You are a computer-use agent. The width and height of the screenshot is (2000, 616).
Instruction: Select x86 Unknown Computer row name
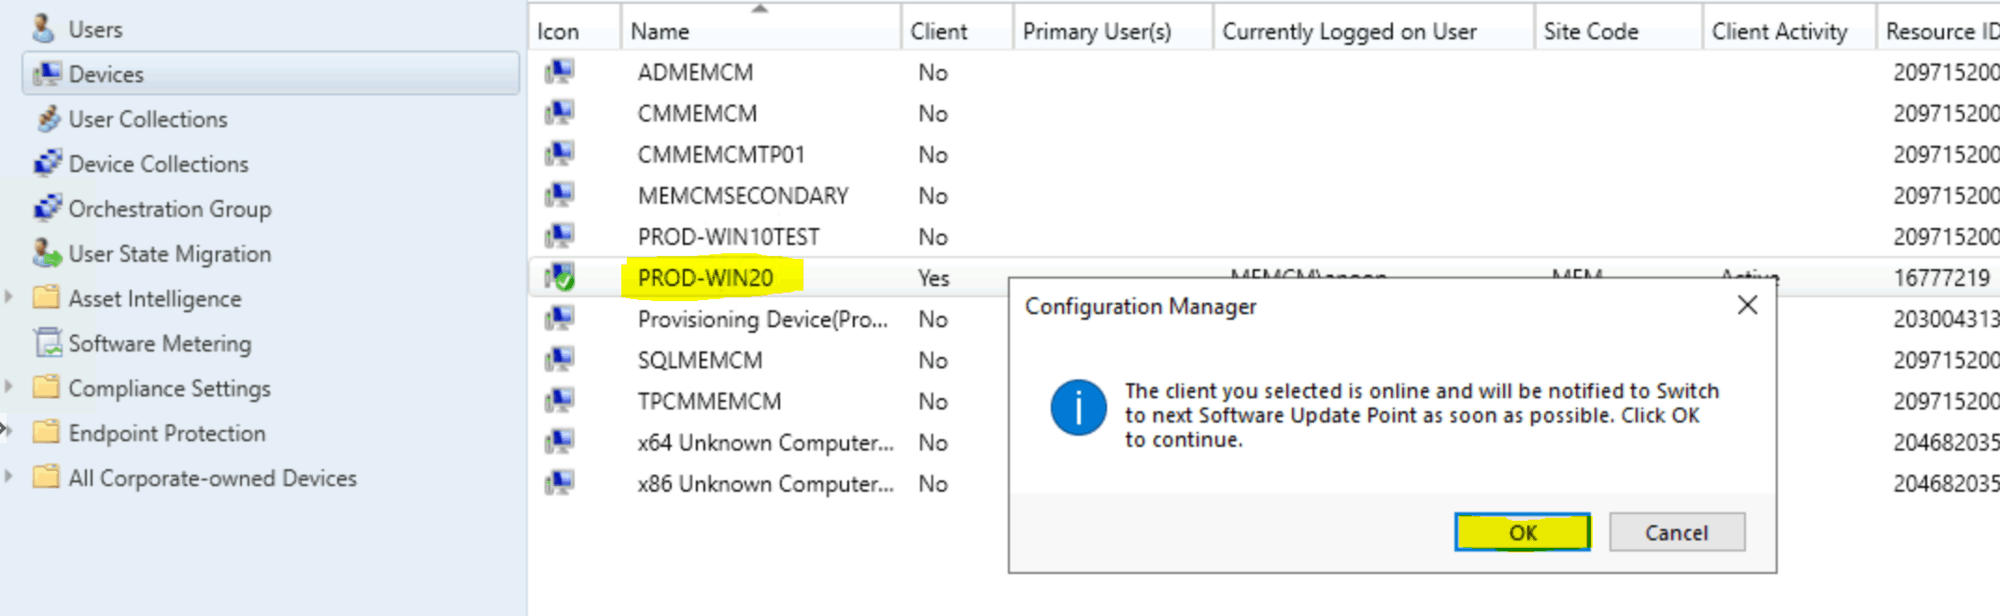click(765, 483)
